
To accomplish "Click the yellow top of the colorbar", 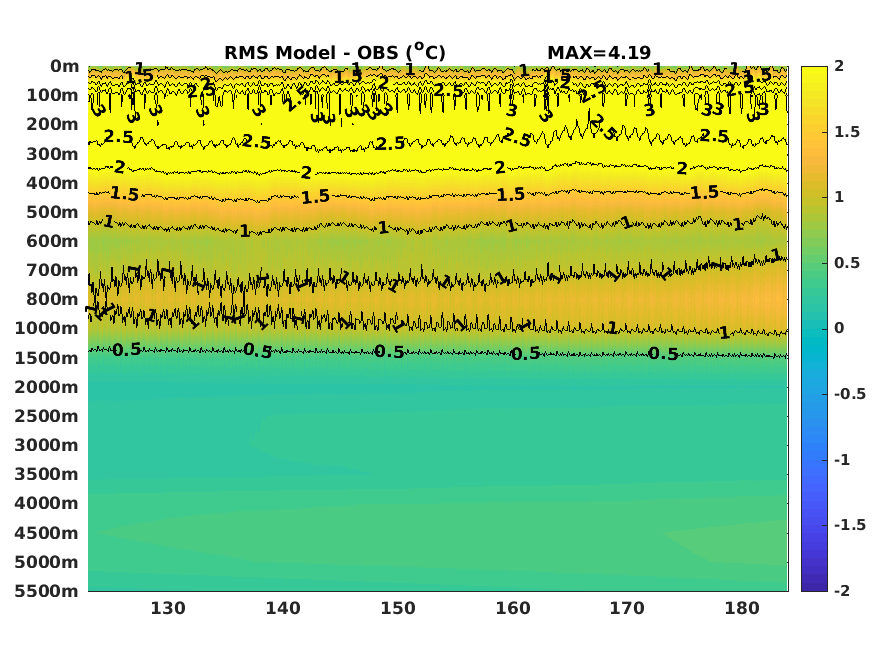I will [x=814, y=73].
